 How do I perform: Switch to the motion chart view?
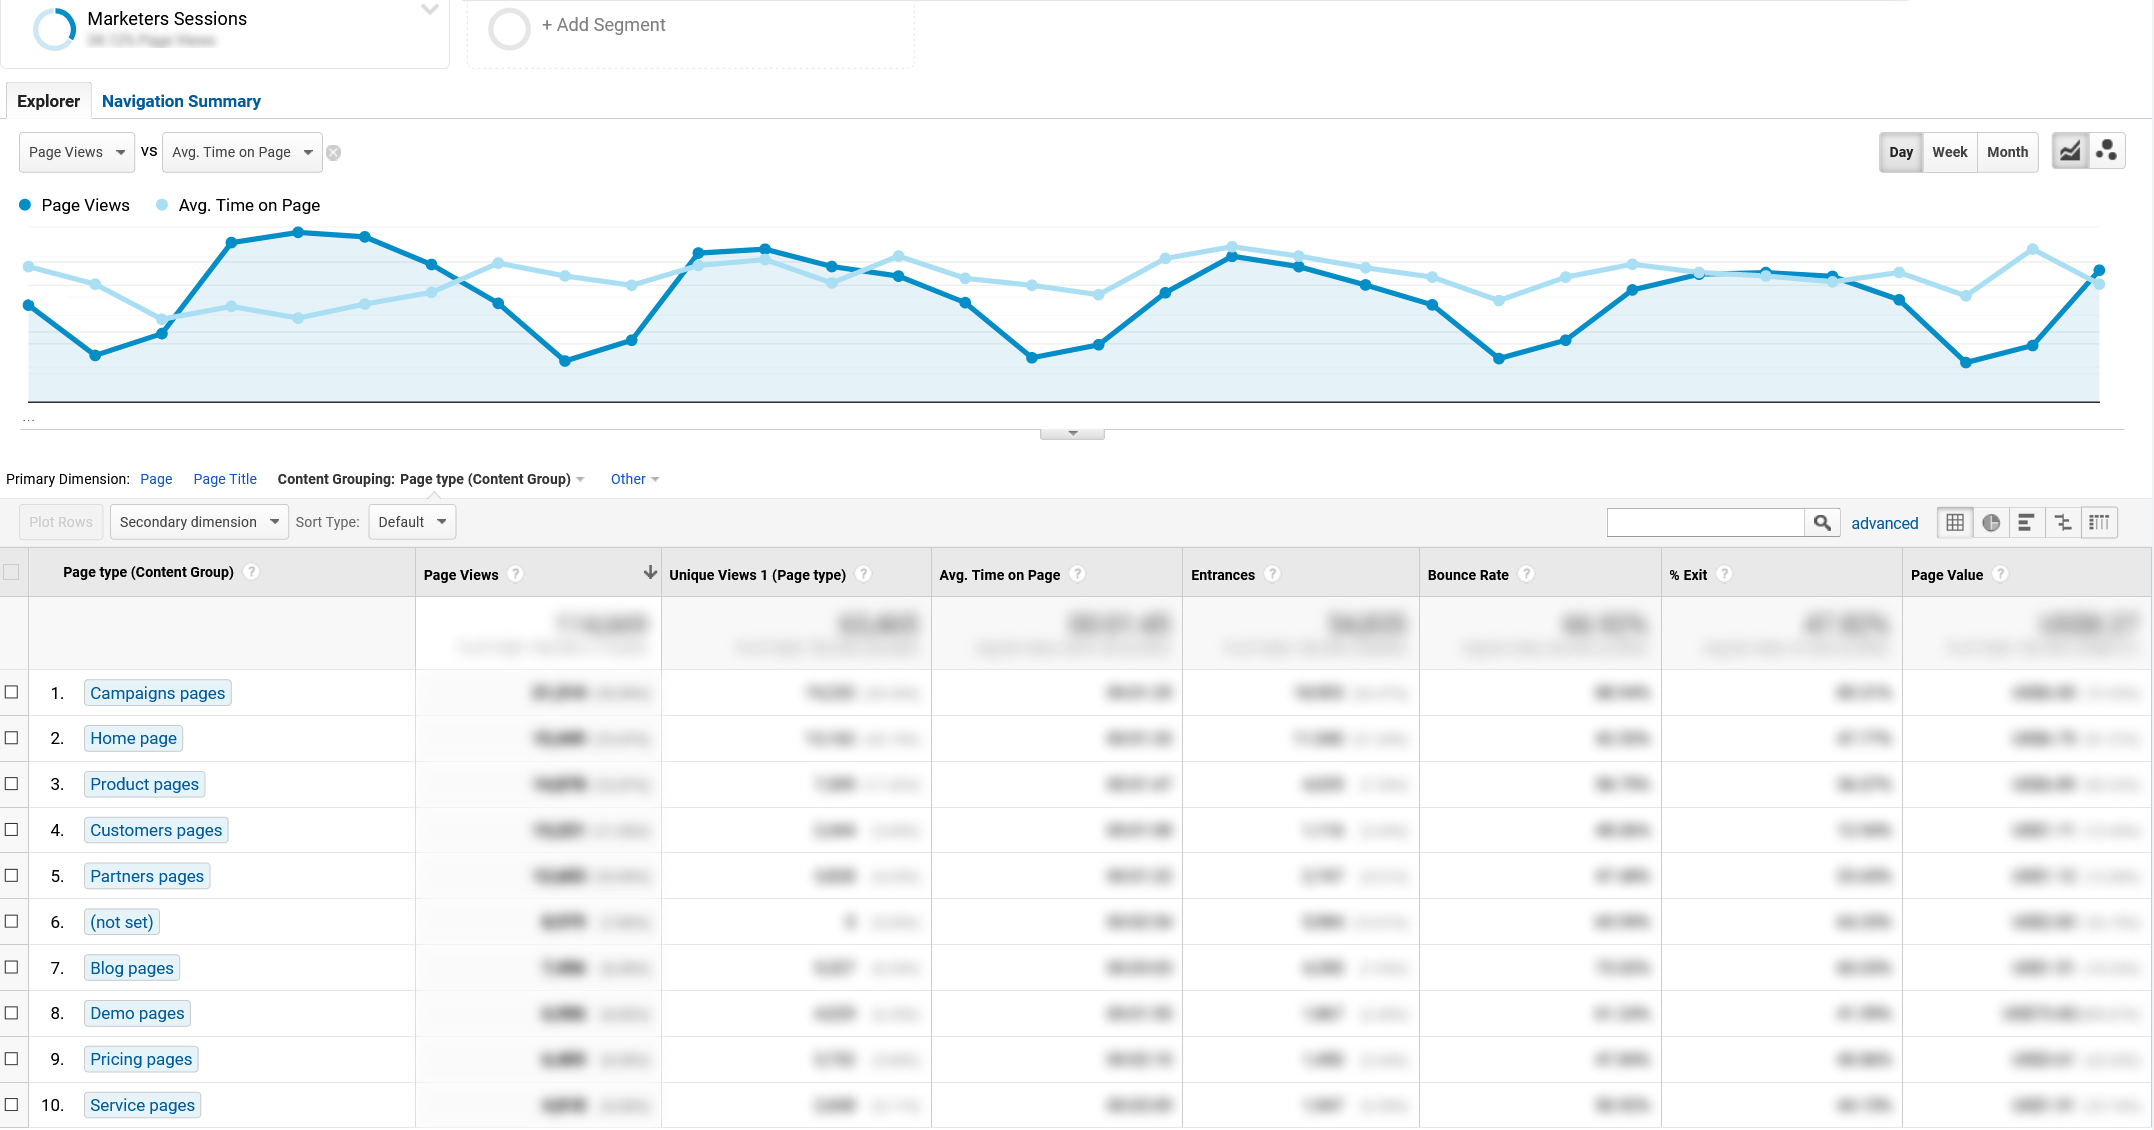[x=2107, y=150]
